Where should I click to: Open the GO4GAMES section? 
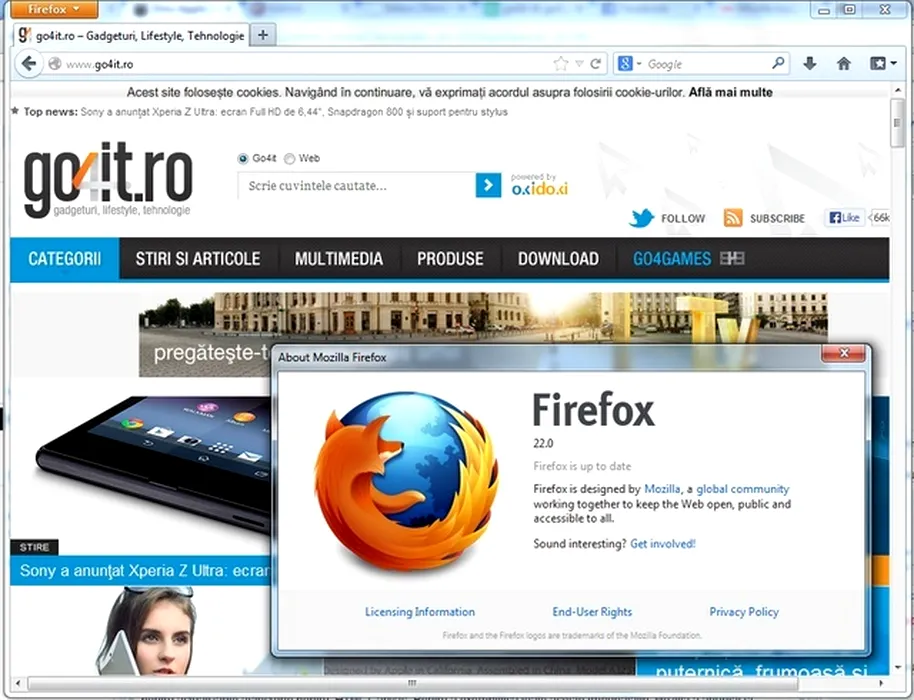pos(688,259)
